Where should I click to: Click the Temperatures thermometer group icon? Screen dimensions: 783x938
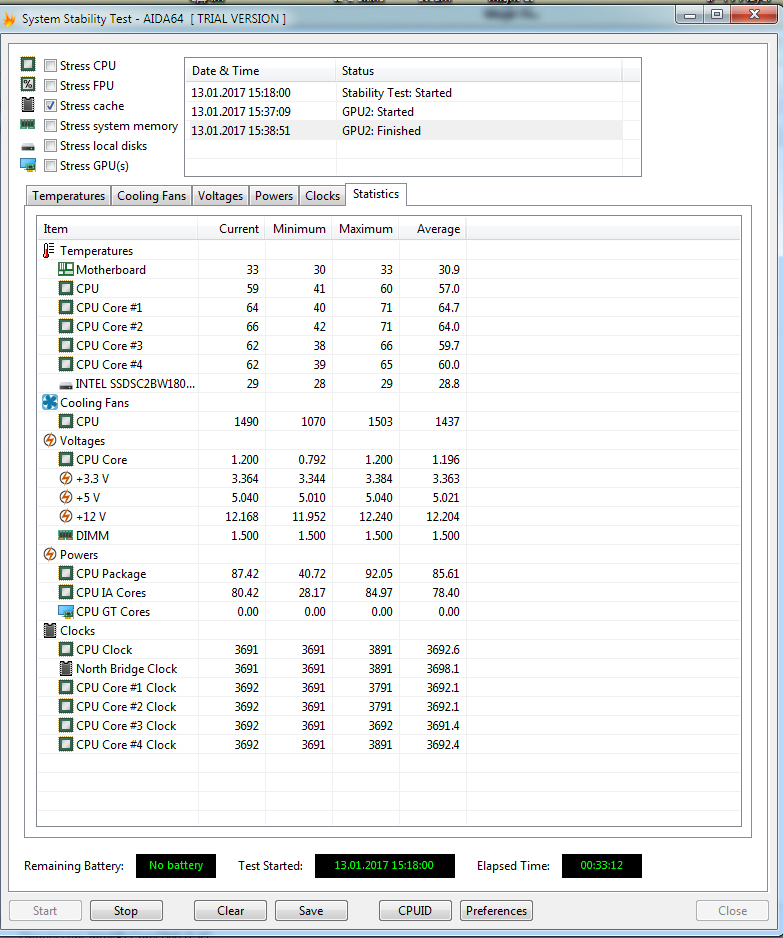[x=48, y=251]
